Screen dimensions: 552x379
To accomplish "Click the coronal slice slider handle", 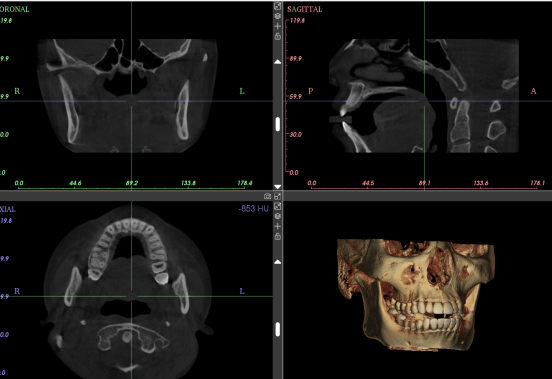I will (x=278, y=124).
